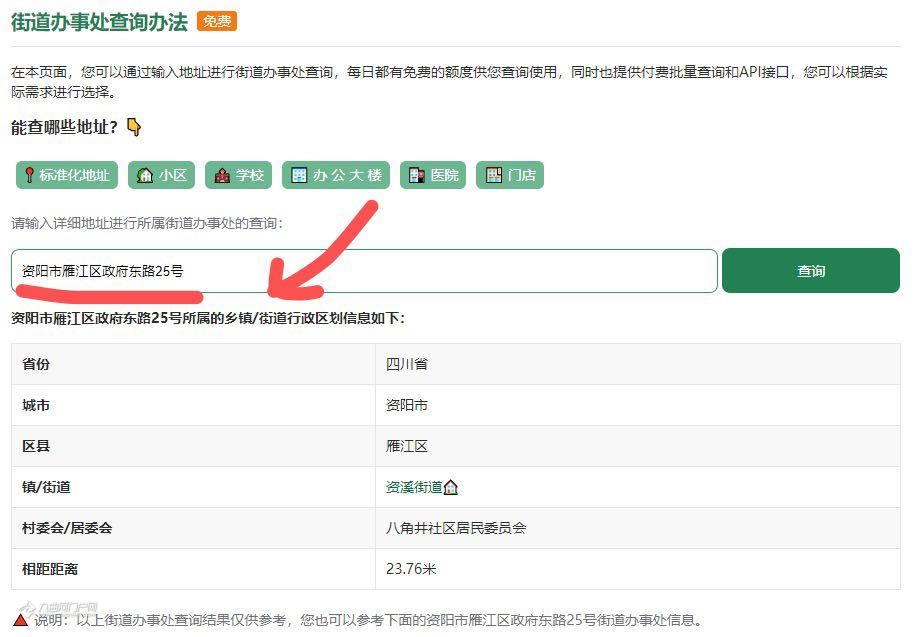Select the 办公大楼 tag
Screen dimensions: 919x637
(x=336, y=175)
